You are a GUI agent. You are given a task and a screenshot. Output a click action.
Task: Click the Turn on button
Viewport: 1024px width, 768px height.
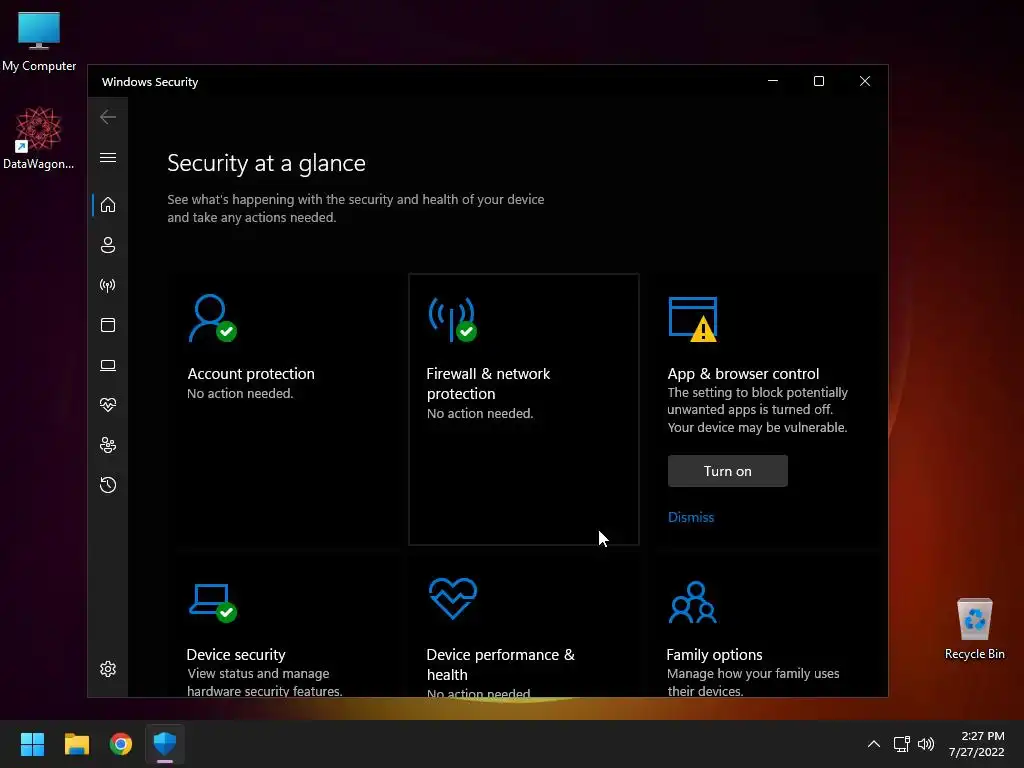(x=728, y=471)
